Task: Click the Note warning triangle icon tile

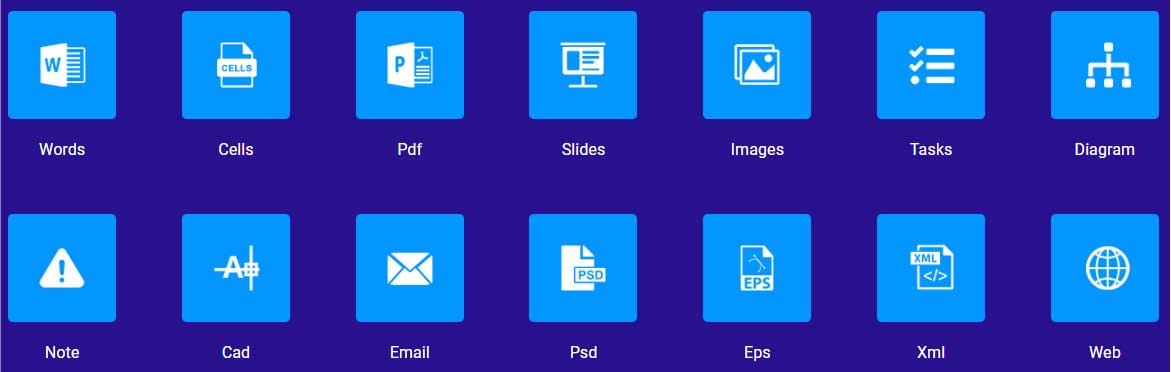Action: pos(62,268)
